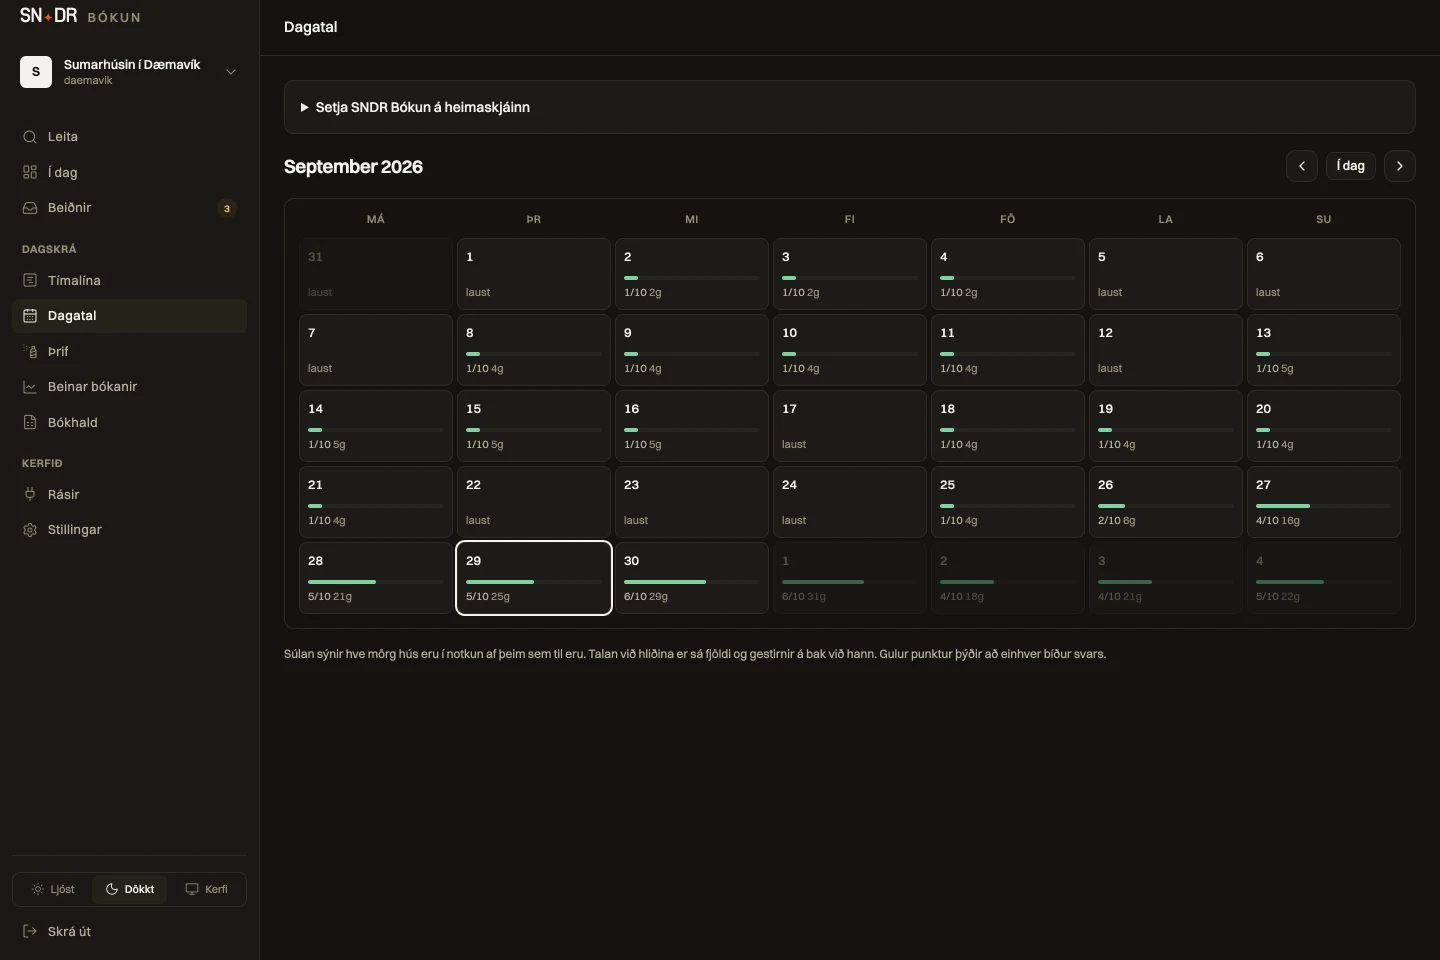Click the SNDR Bókun logo
This screenshot has height=960, width=1440.
pyautogui.click(x=80, y=16)
